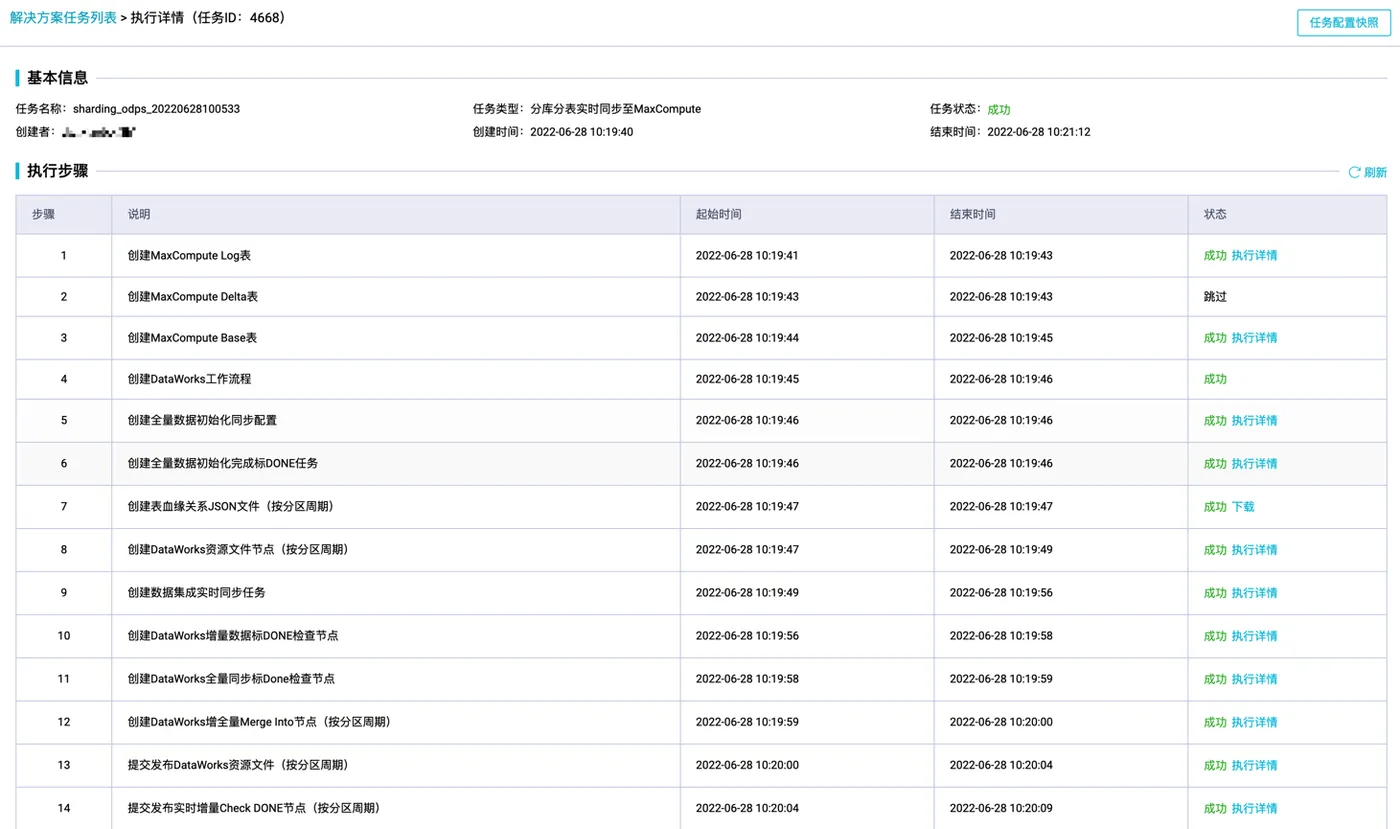Viewport: 1400px width, 829px height.
Task: Click the creation time 2022-06-28 10:19:40
Action: (581, 132)
